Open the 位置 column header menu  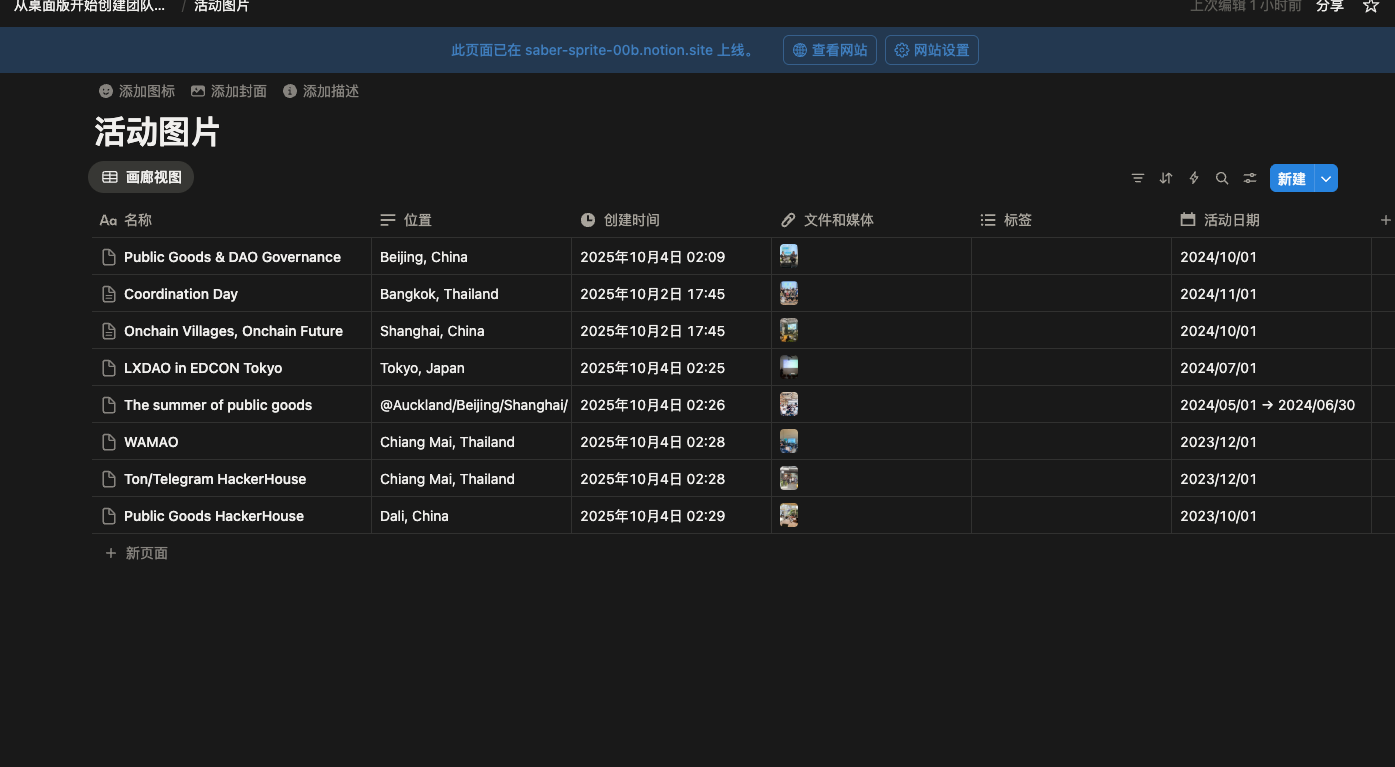417,220
